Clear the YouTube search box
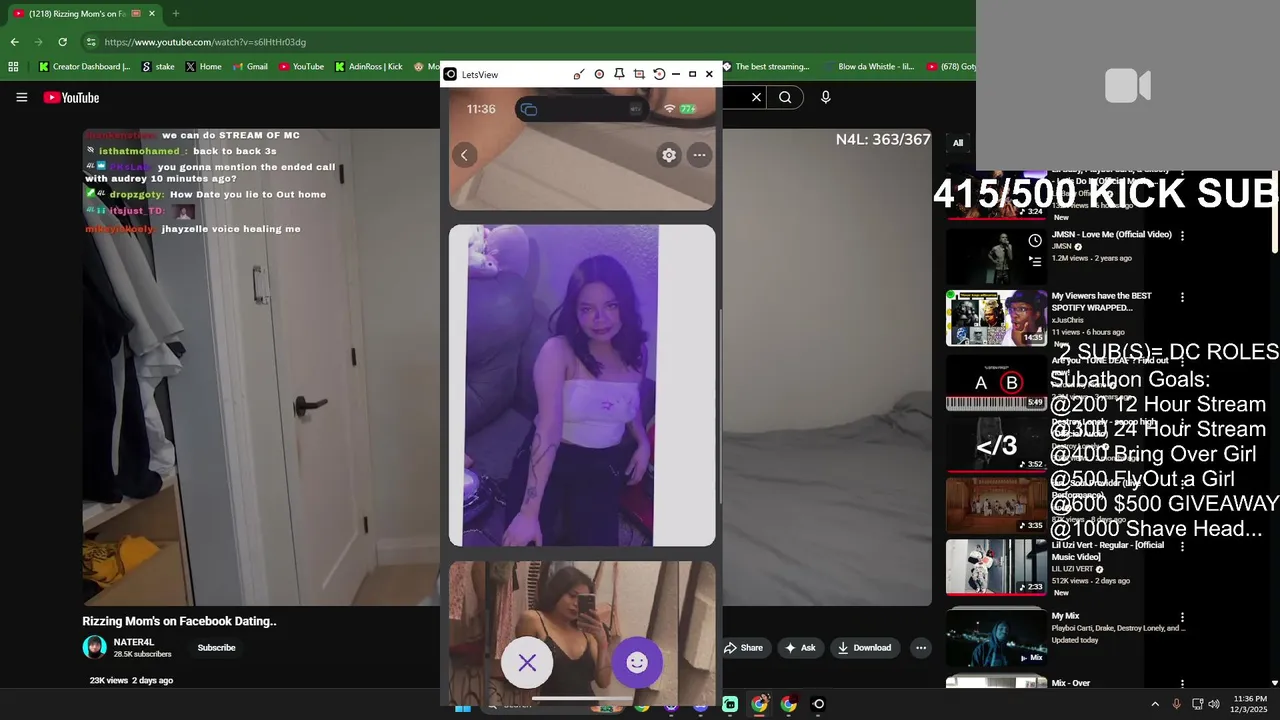The width and height of the screenshot is (1280, 720). point(756,97)
